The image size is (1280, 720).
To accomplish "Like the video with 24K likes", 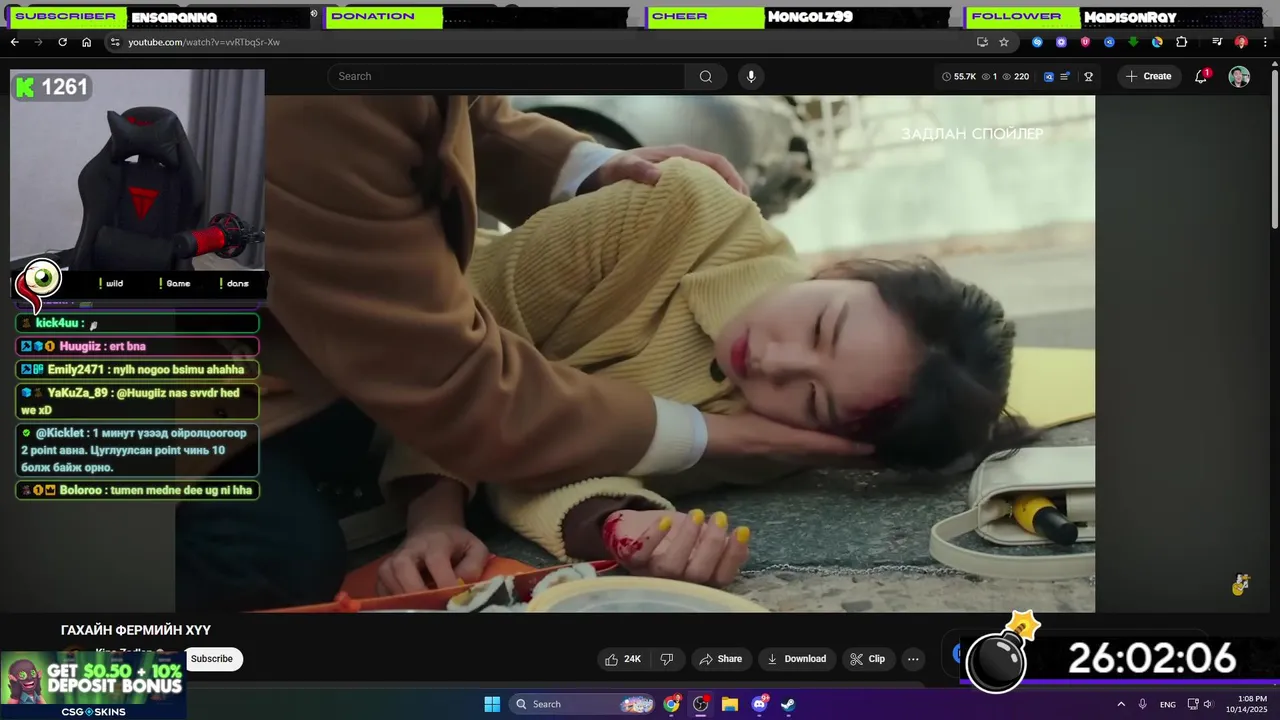I will (x=623, y=659).
